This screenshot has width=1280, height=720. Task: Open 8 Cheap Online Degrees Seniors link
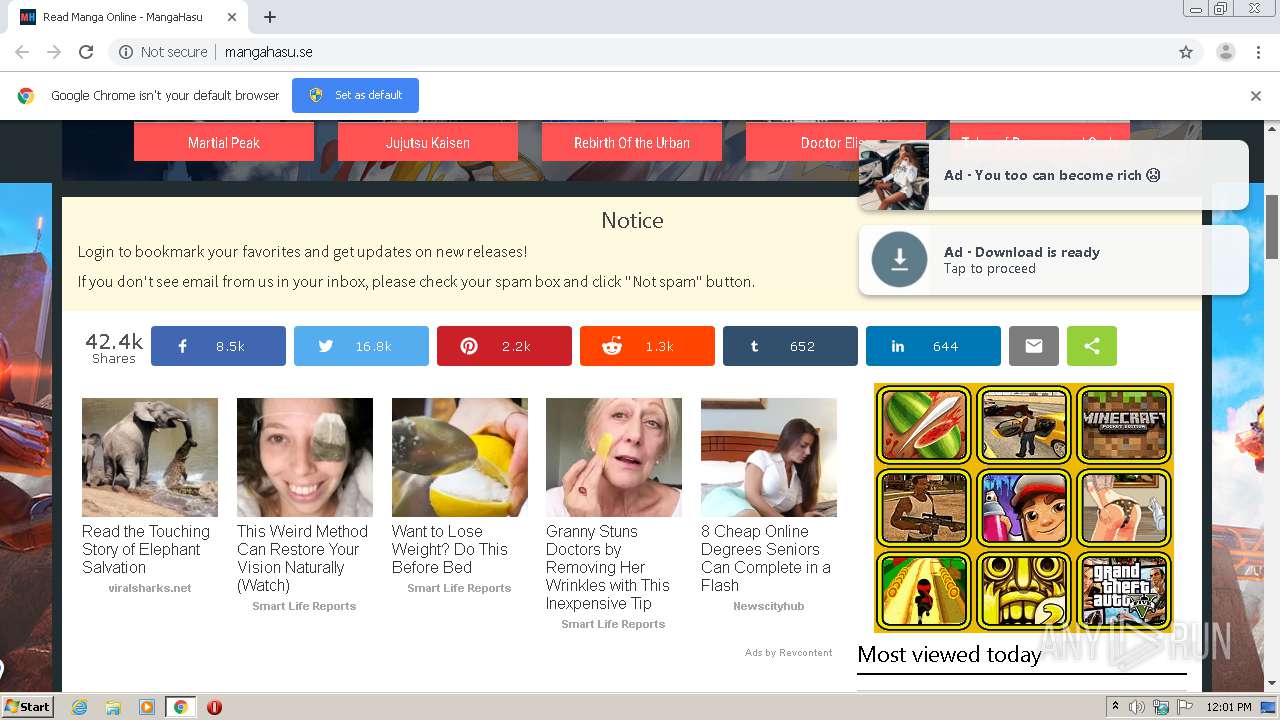pyautogui.click(x=766, y=558)
